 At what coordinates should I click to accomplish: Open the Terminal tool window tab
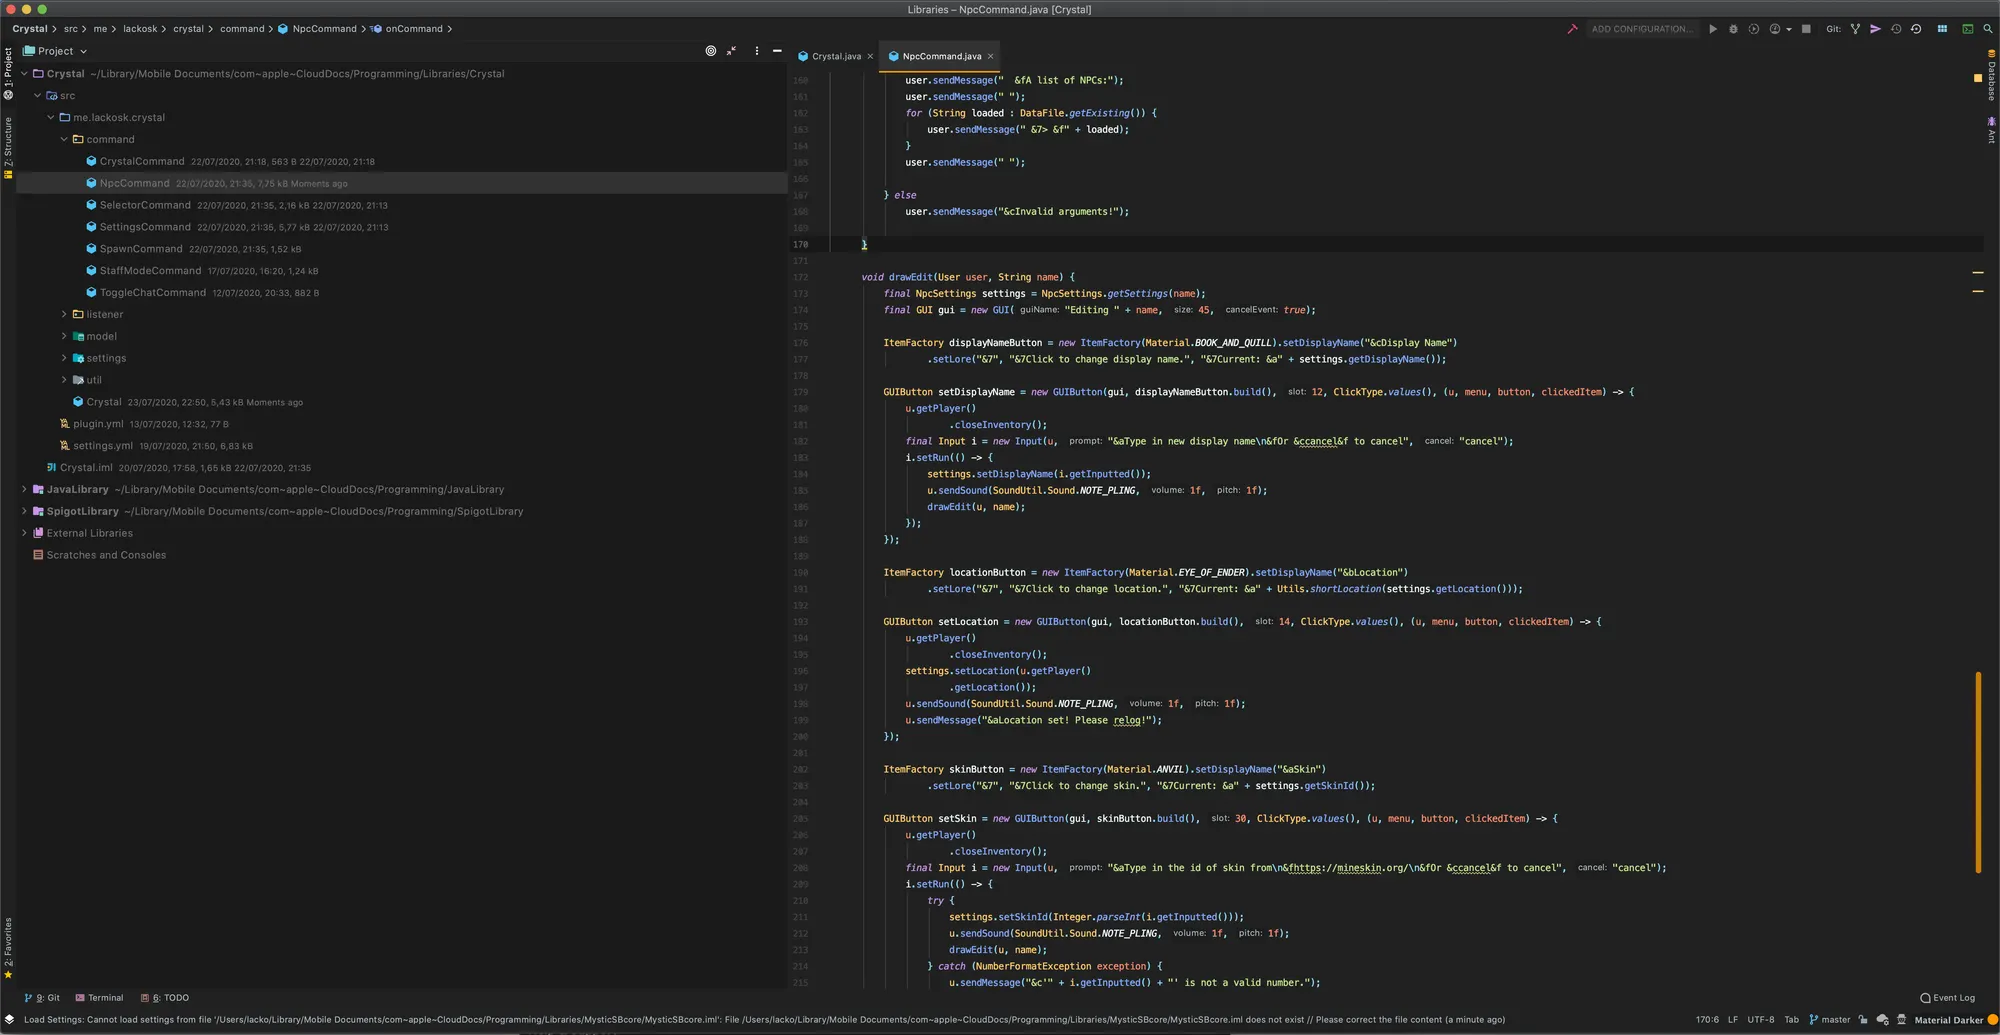click(x=100, y=998)
